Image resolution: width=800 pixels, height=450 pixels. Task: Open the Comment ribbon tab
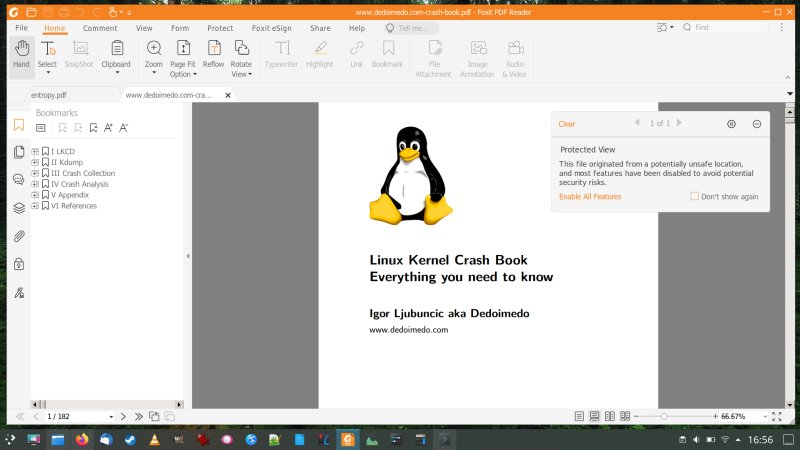[x=100, y=29]
